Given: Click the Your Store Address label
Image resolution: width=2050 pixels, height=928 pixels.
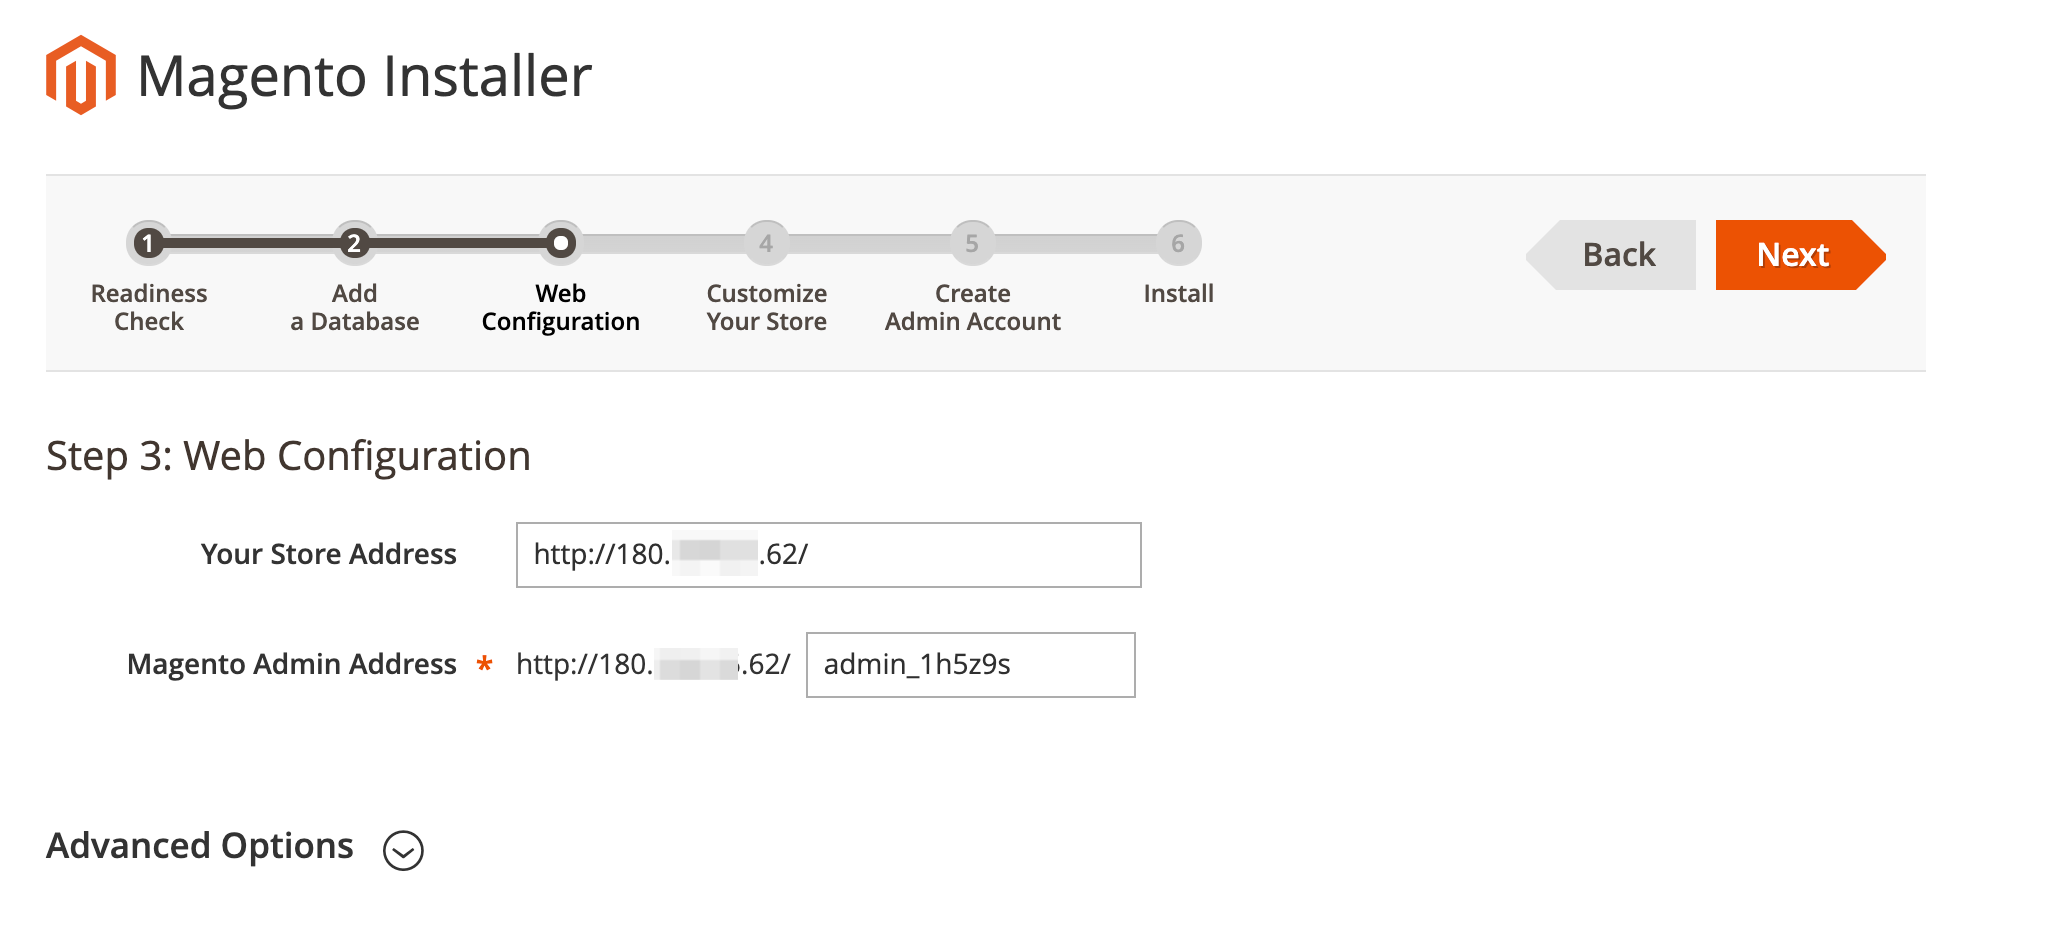Looking at the screenshot, I should click(x=328, y=554).
